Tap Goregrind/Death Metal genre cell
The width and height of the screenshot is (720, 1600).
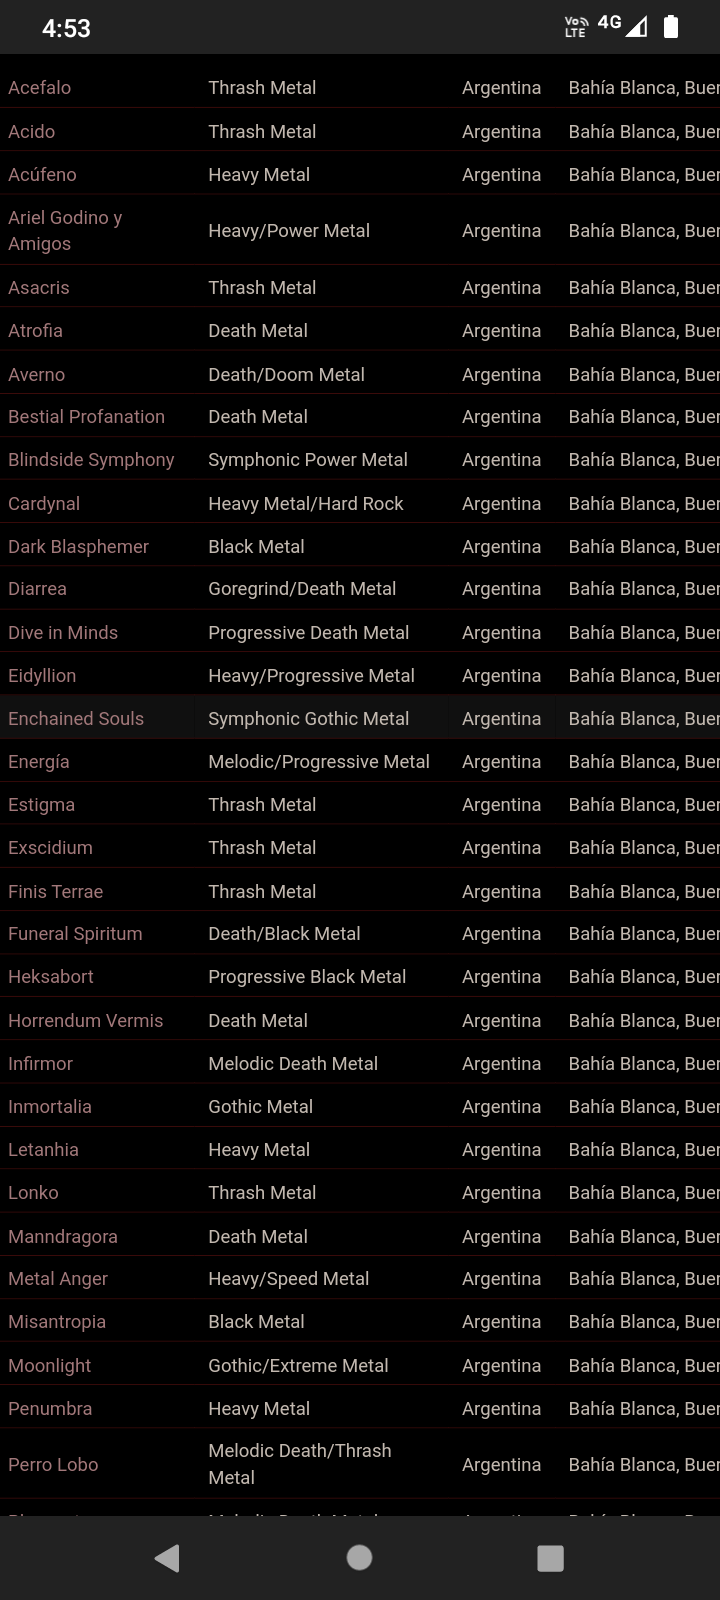302,589
